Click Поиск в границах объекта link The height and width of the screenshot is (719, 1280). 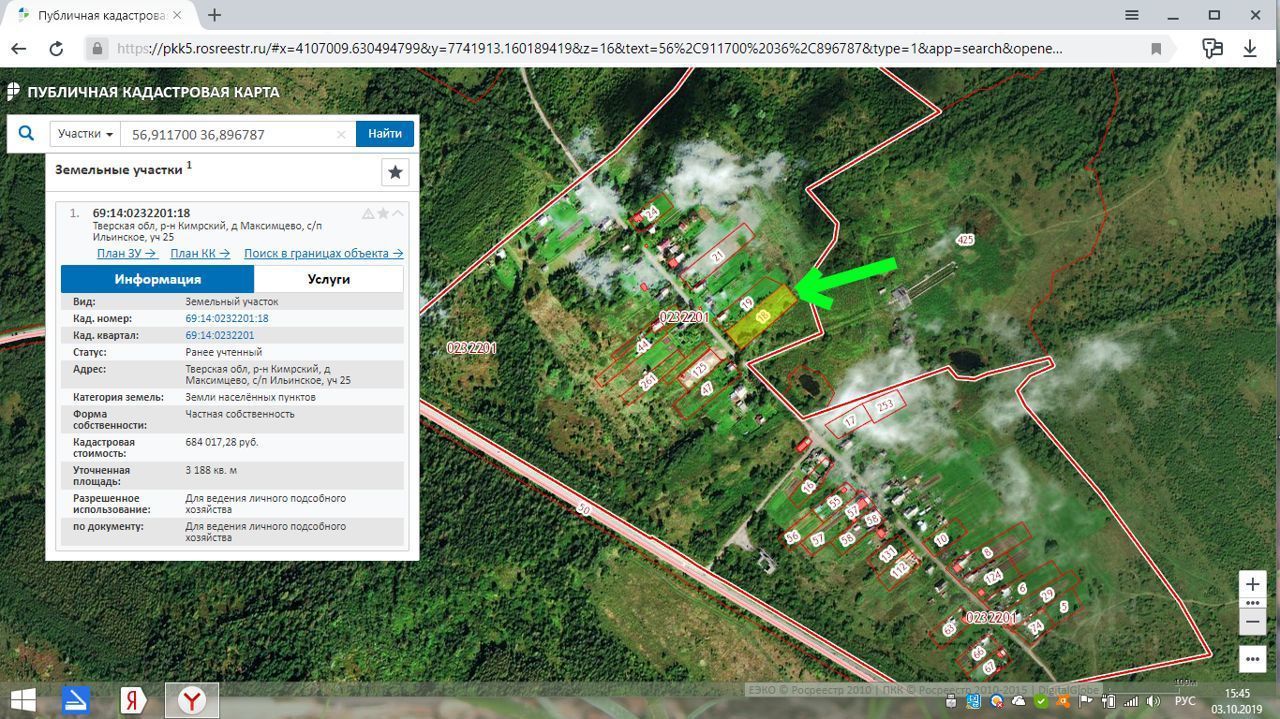[x=323, y=253]
